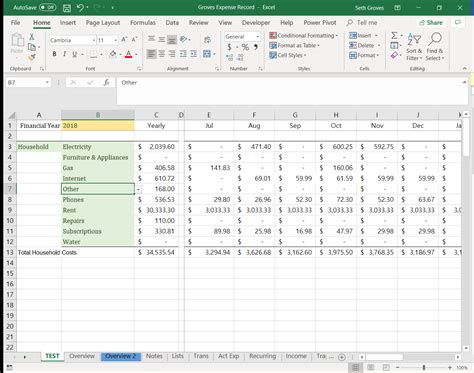Collapse the ribbon with the chevron
This screenshot has width=474, height=373.
tap(464, 68)
